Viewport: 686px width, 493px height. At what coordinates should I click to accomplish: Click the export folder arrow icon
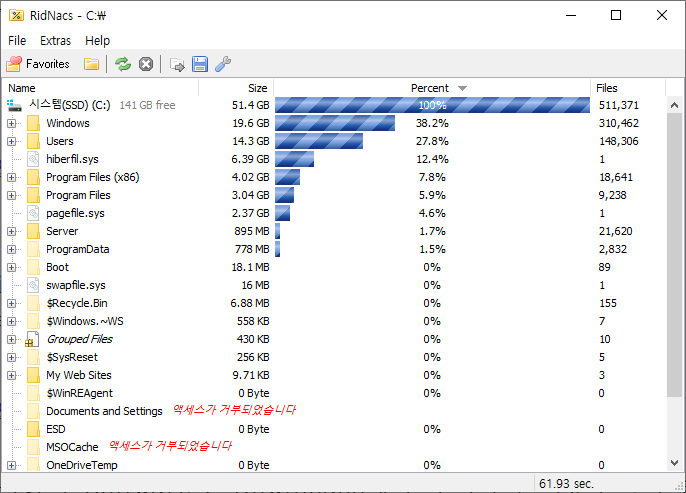(x=177, y=65)
